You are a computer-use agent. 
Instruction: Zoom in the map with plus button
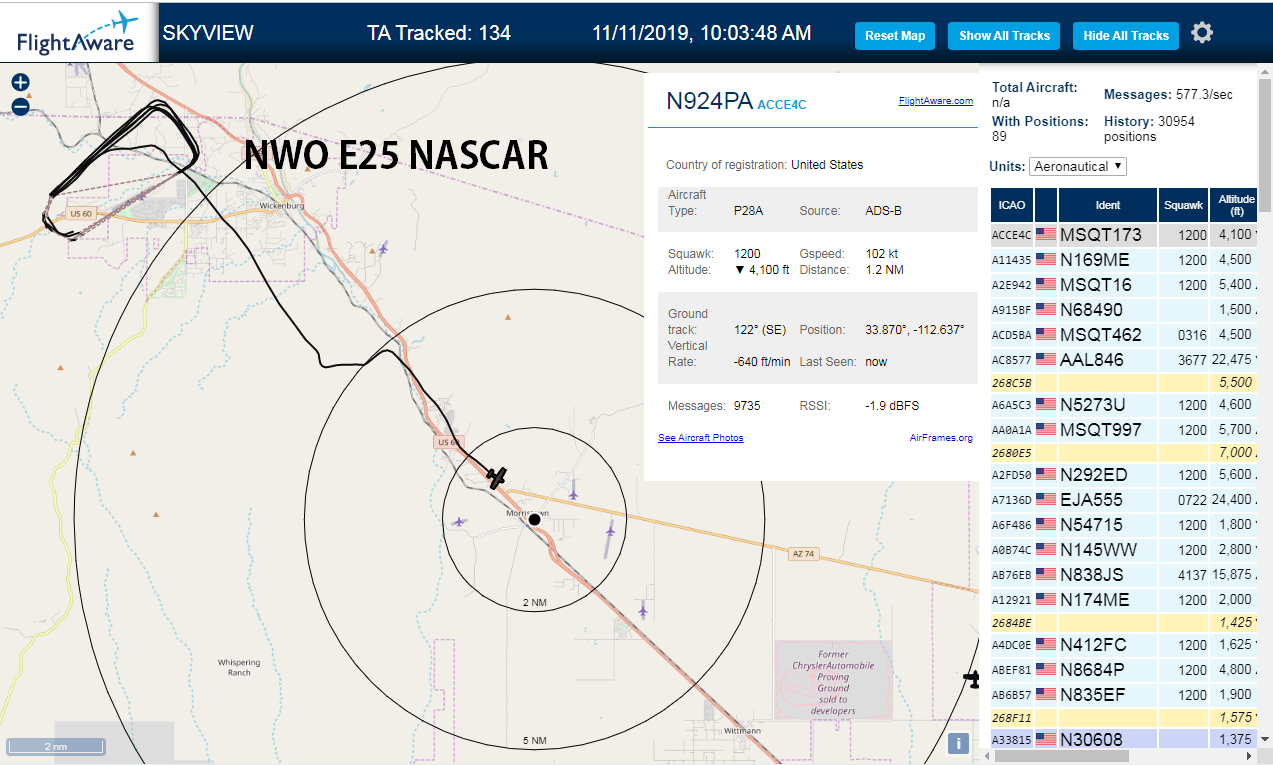[x=20, y=83]
